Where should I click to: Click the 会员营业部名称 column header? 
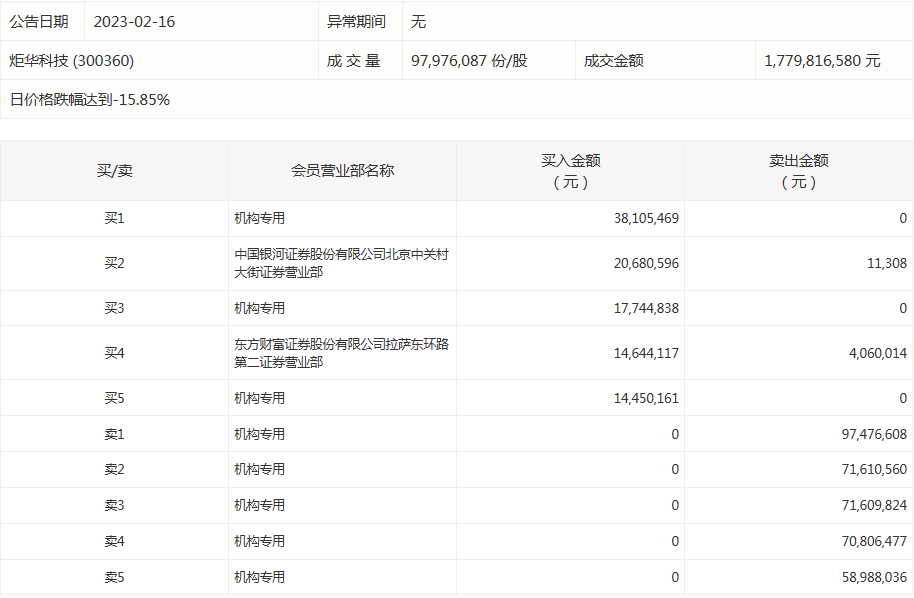342,171
